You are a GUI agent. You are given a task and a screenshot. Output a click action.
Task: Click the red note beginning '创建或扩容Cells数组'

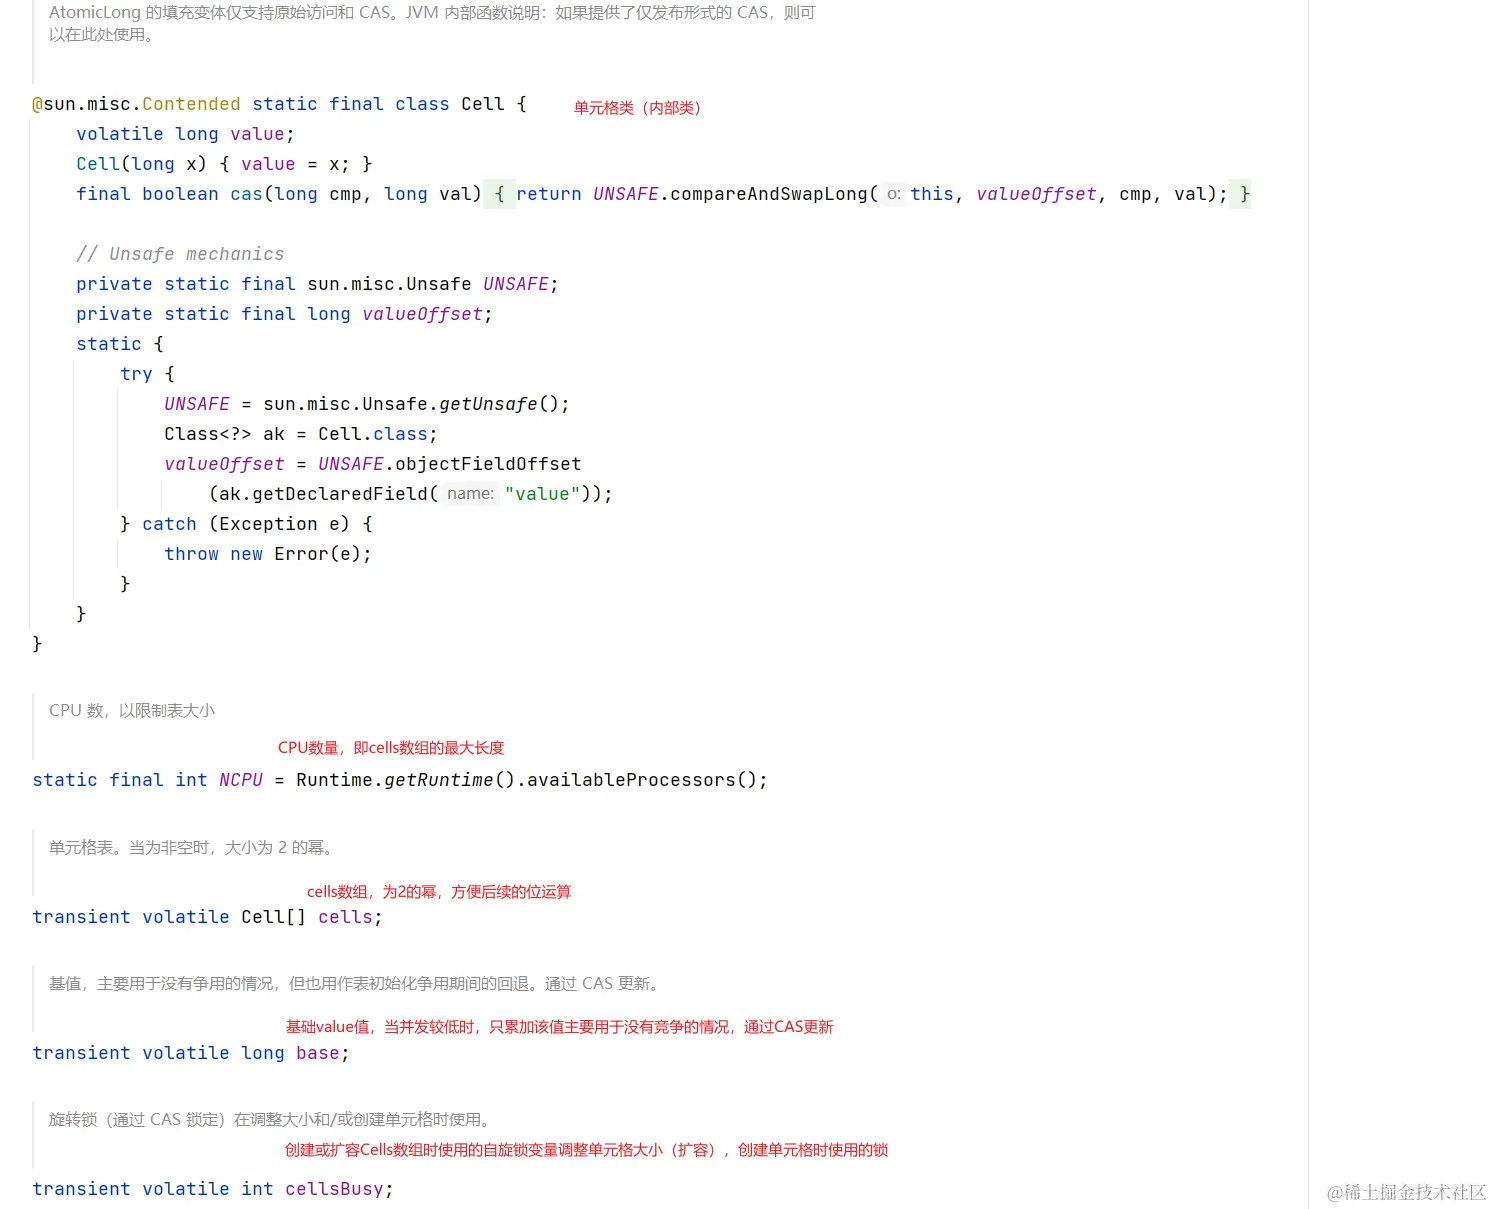(586, 1150)
